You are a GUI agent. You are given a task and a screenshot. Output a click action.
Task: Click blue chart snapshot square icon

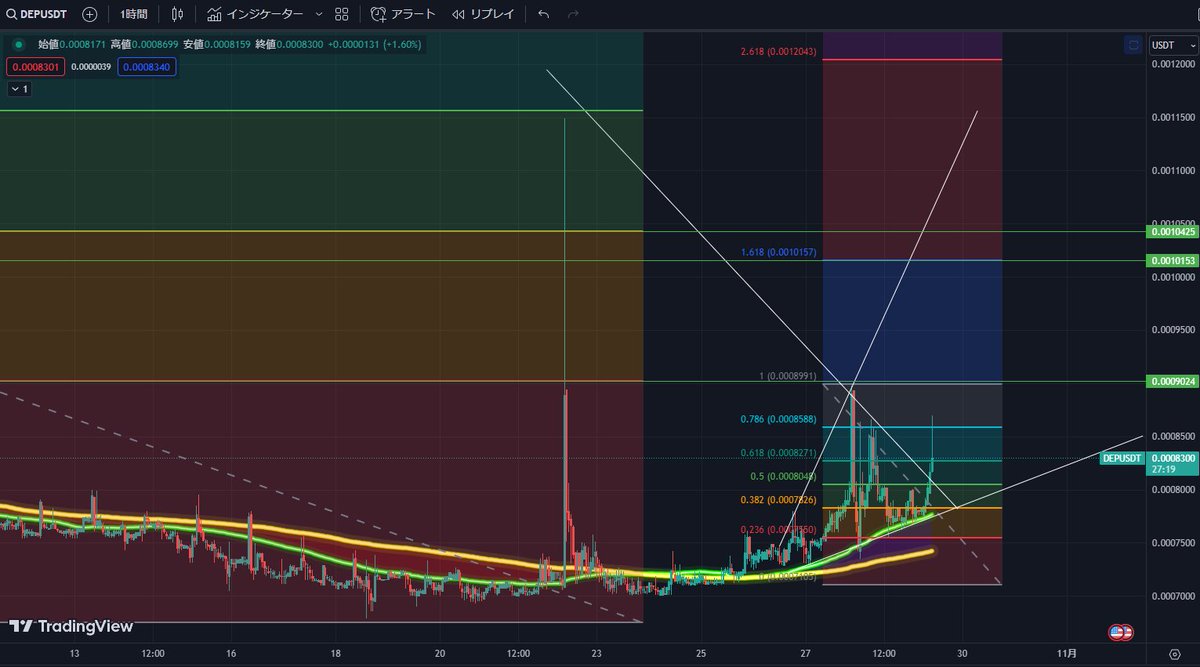click(x=1133, y=45)
